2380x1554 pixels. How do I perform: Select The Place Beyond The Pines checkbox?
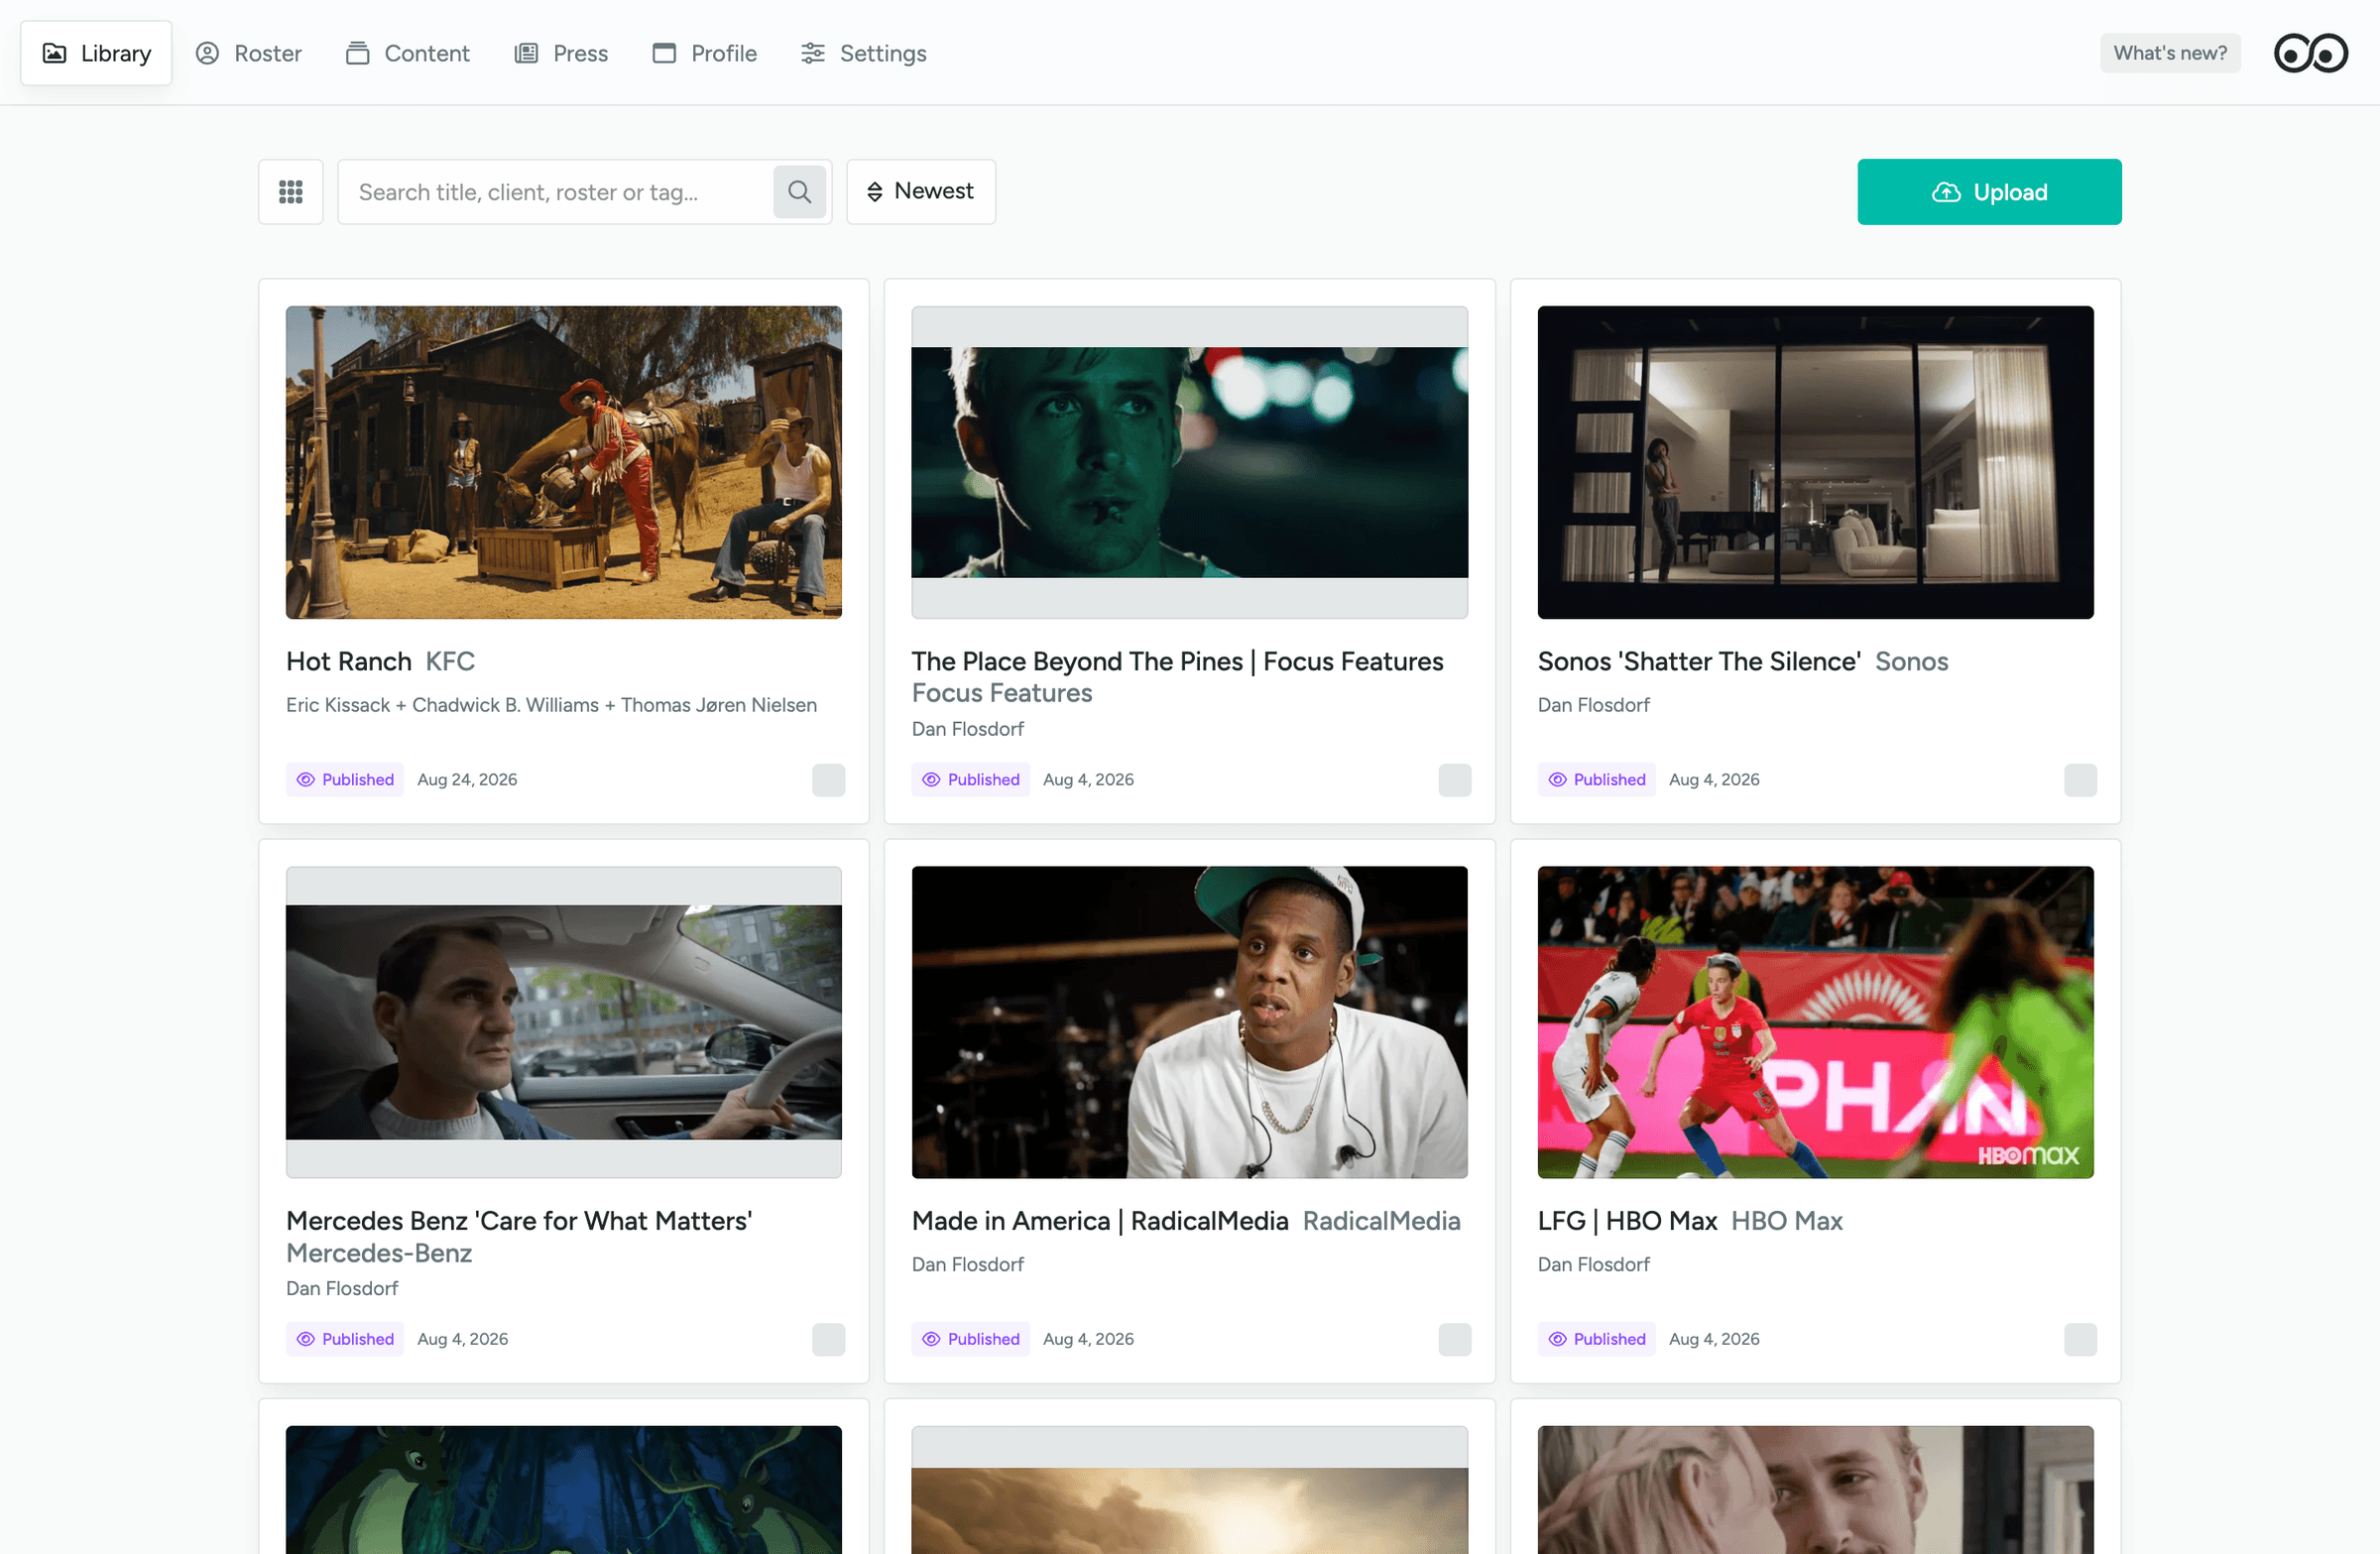pyautogui.click(x=1454, y=779)
